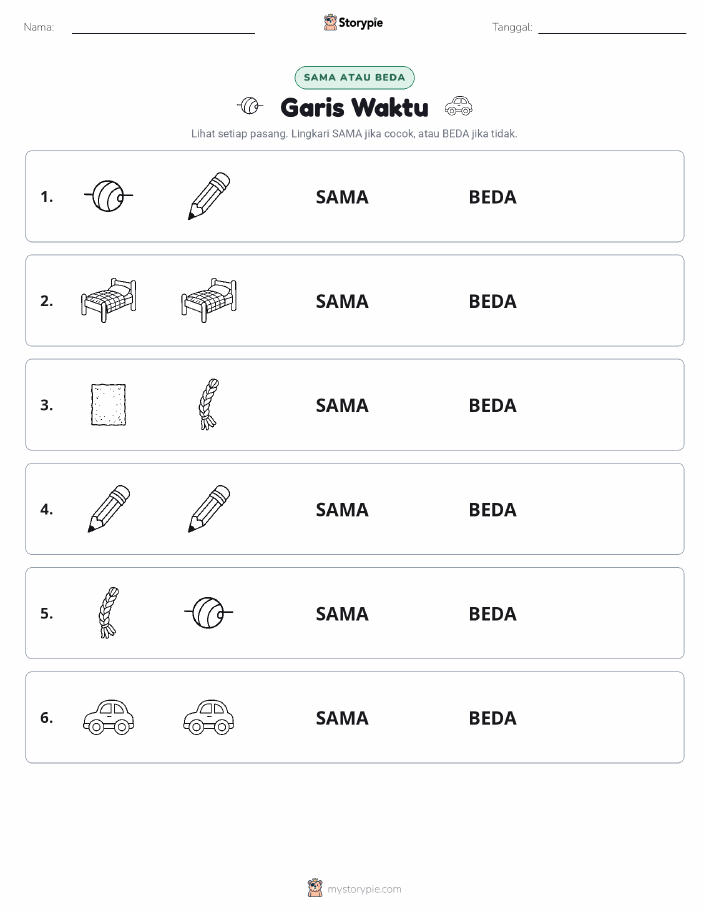Click the braided rope icon in row 3
The image size is (709, 917).
click(x=209, y=404)
